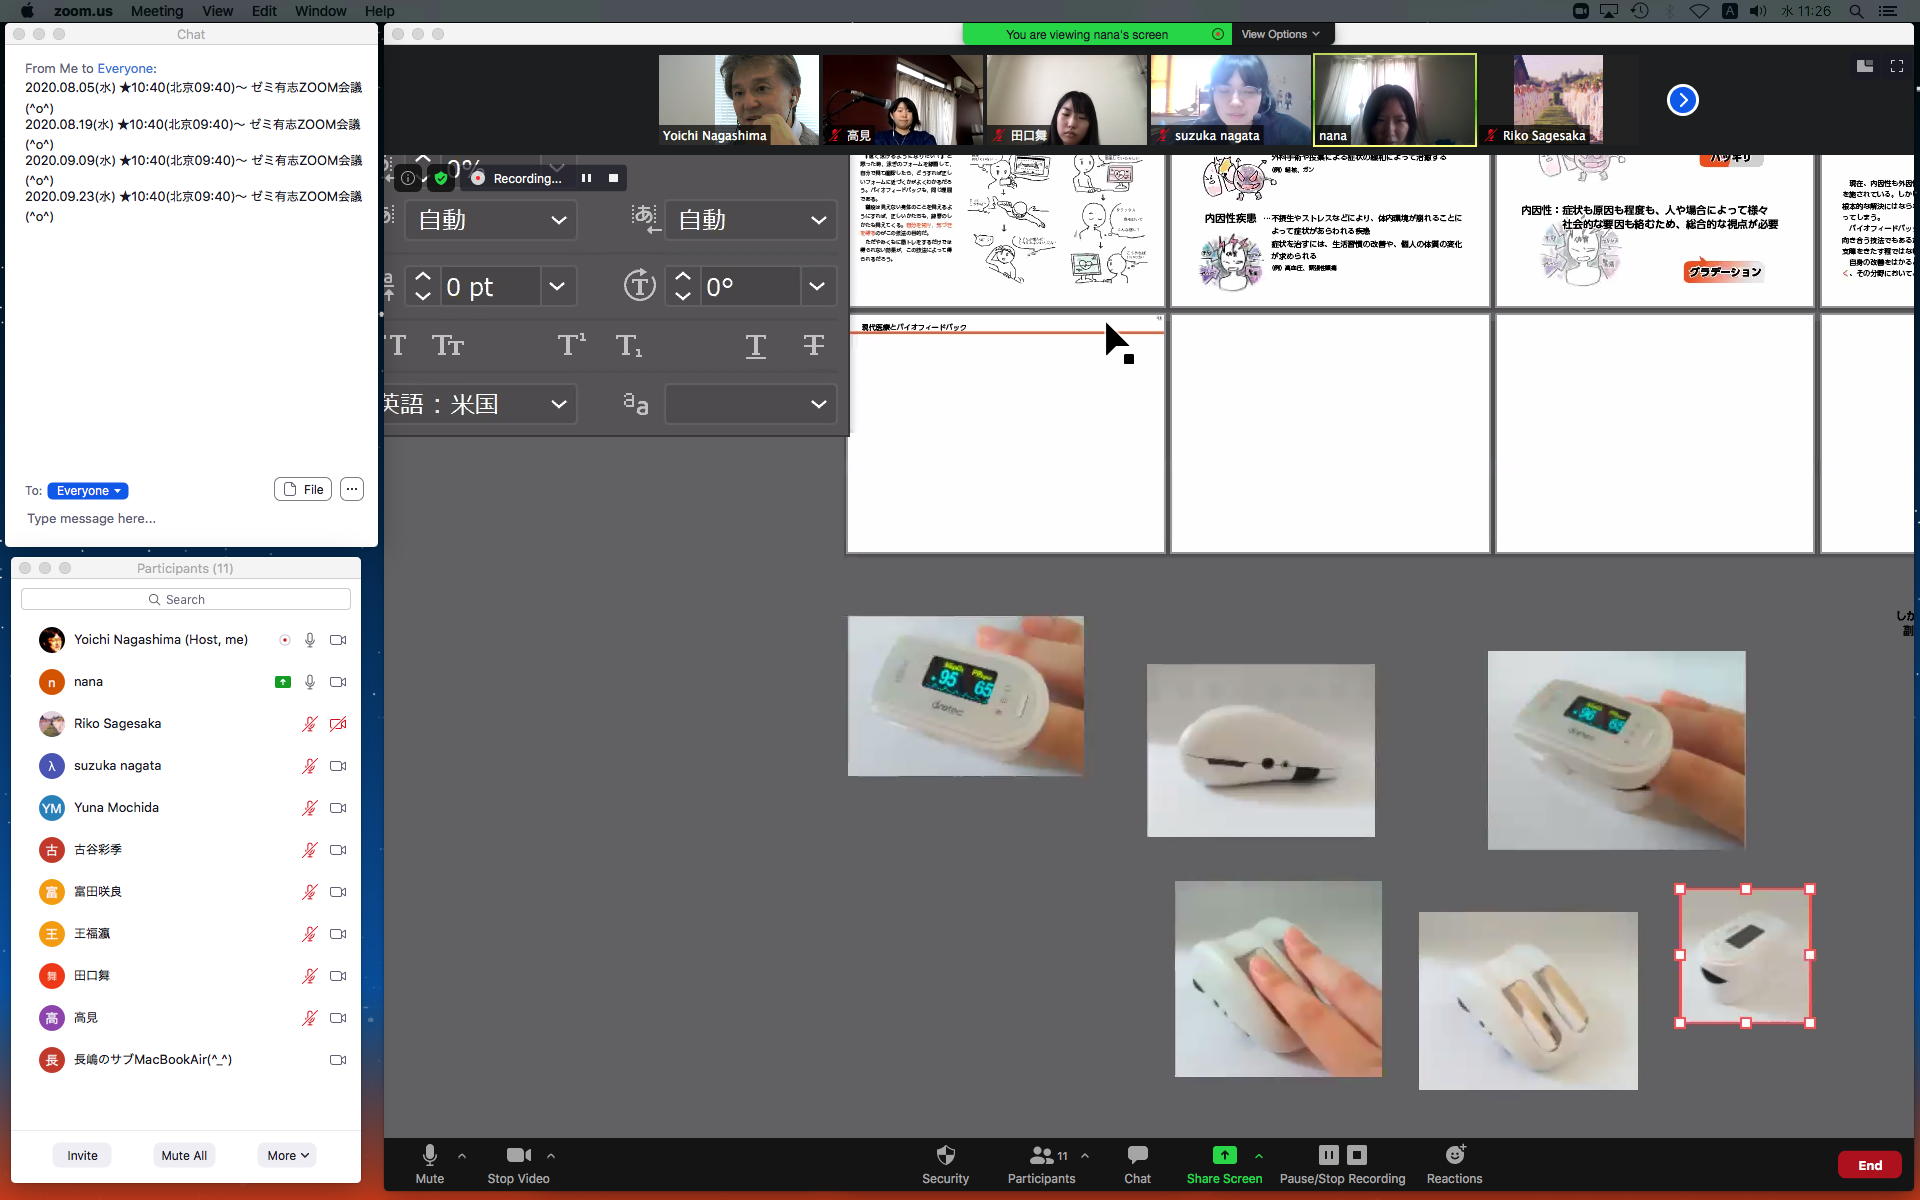Click encryption green shield icon

tap(441, 178)
